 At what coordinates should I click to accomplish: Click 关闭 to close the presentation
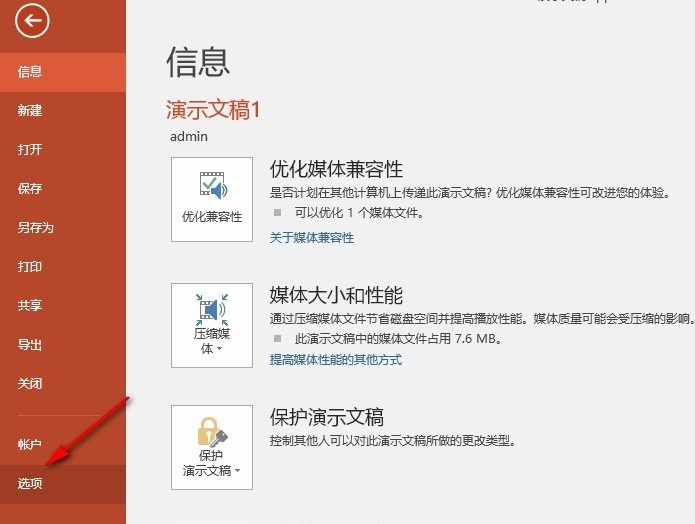30,384
